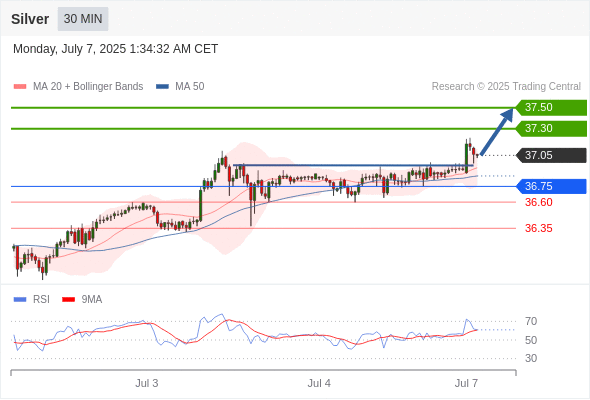Toggle MA 20 + Bollinger Bands legend swatch

click(20, 87)
